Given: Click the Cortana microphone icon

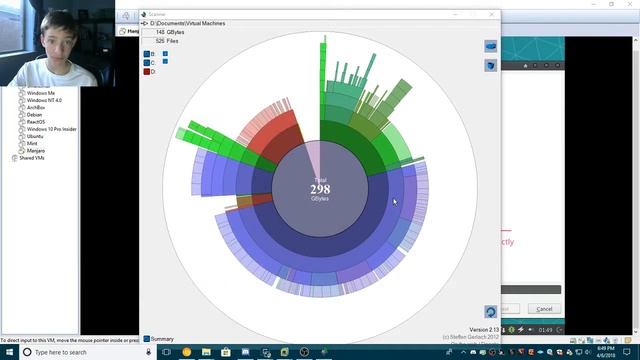Looking at the screenshot, I should (149, 352).
